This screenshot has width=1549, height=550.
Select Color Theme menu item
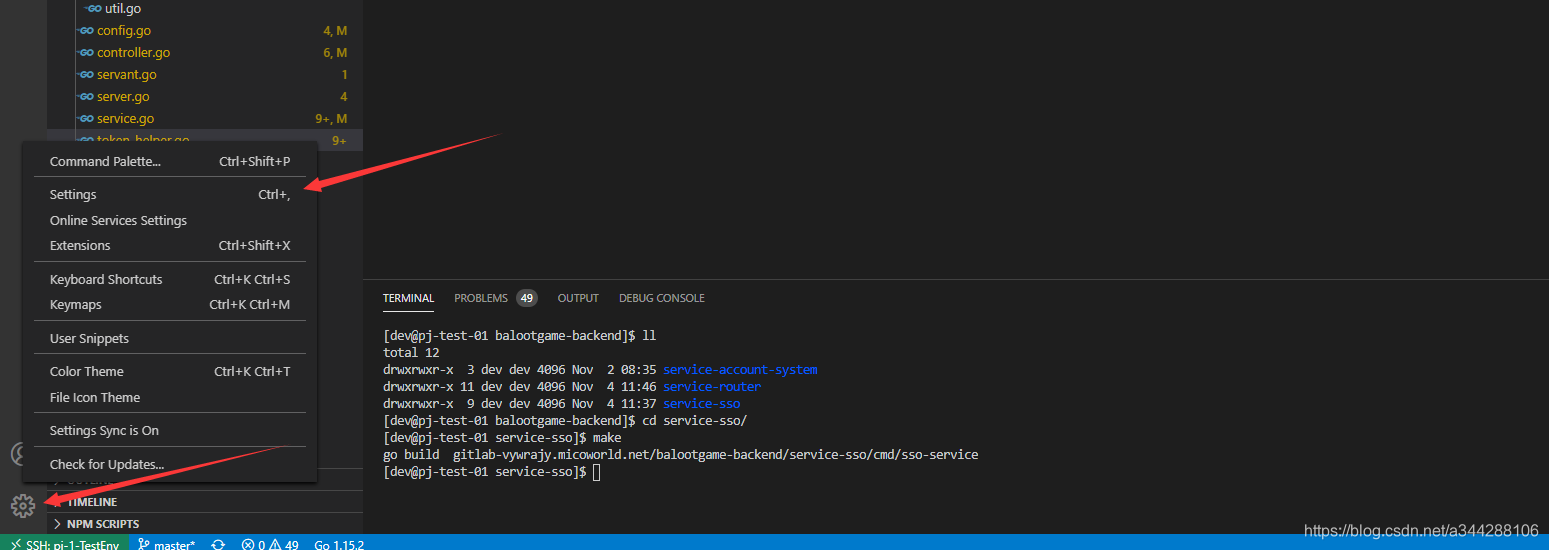pos(170,371)
